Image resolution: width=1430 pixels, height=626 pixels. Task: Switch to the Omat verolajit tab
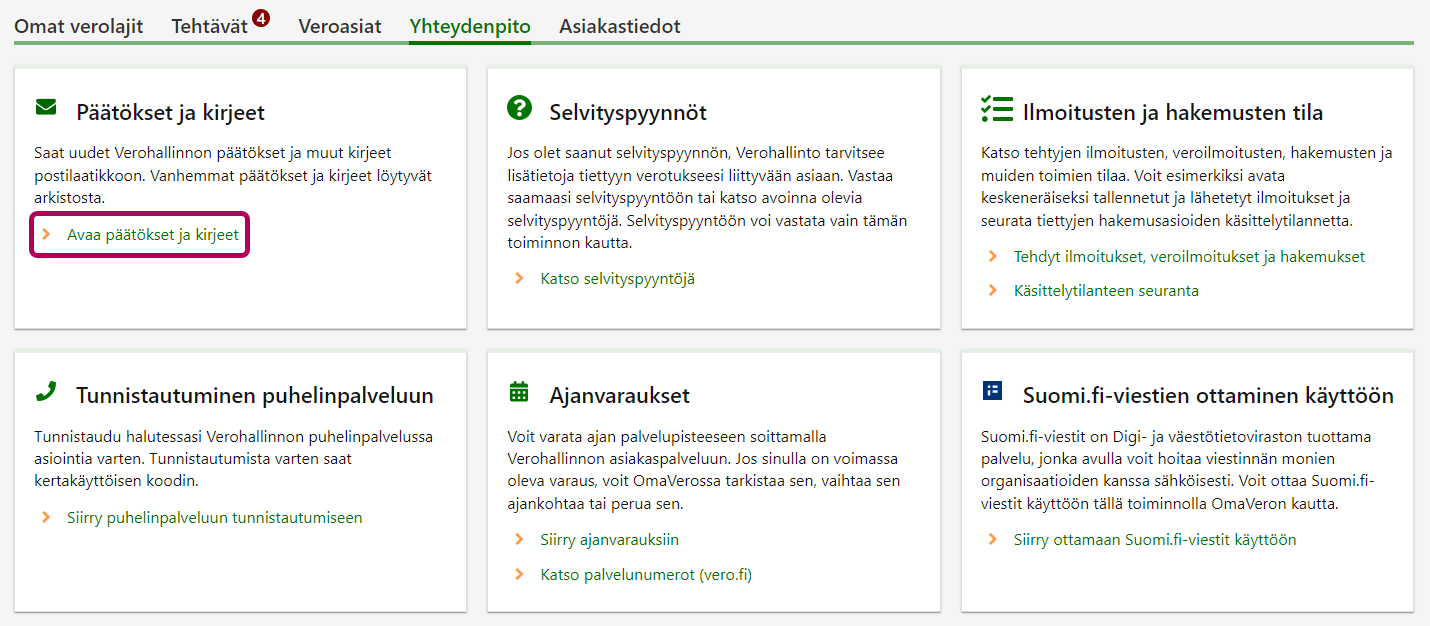pyautogui.click(x=78, y=27)
